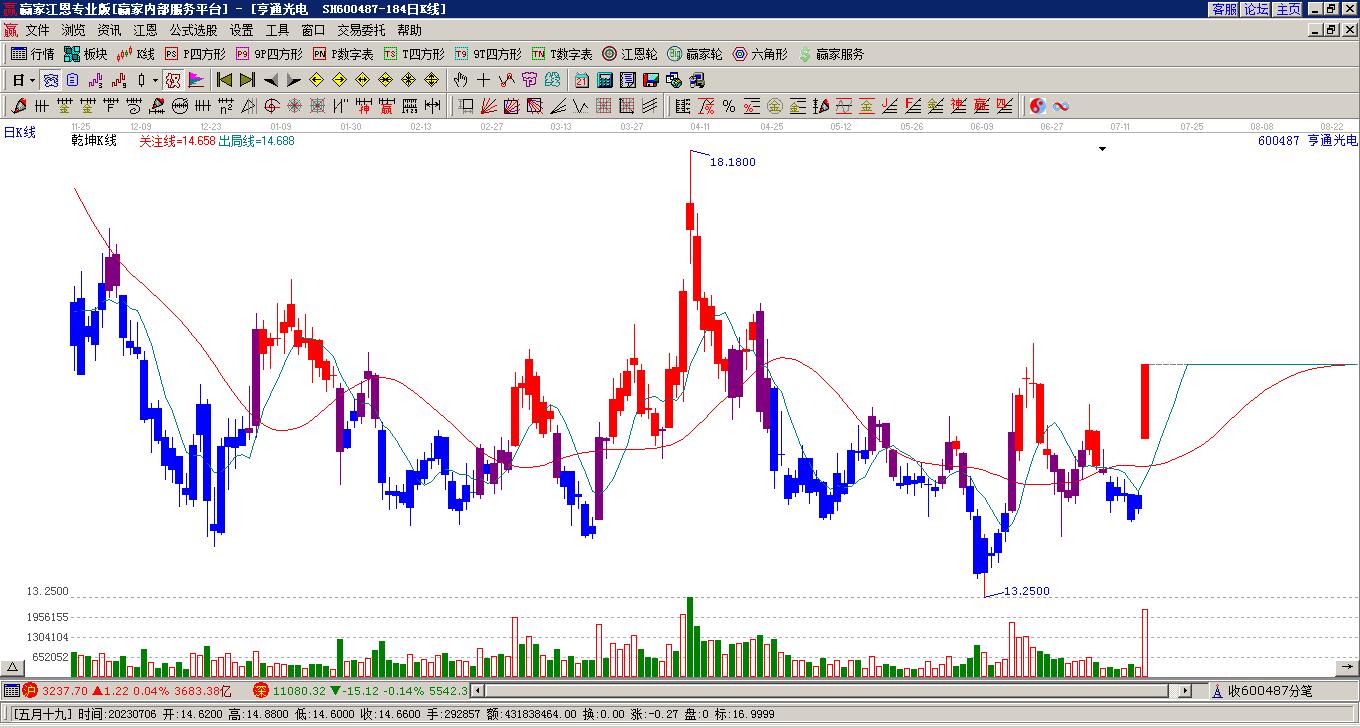This screenshot has width=1360, height=728.
Task: Click the Shanghai index 3237.70 reading
Action: click(66, 691)
